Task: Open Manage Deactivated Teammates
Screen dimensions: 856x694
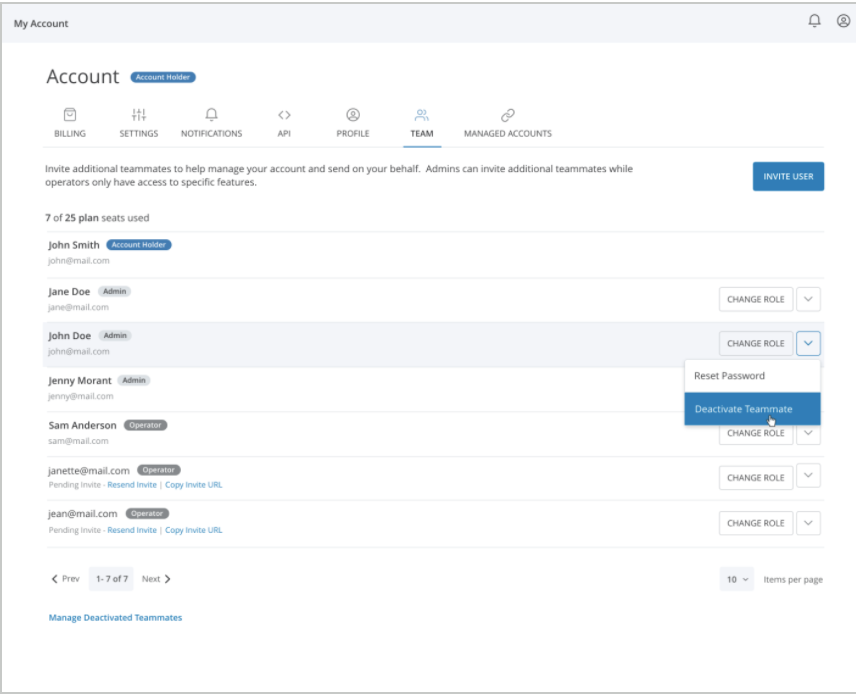Action: pos(114,617)
